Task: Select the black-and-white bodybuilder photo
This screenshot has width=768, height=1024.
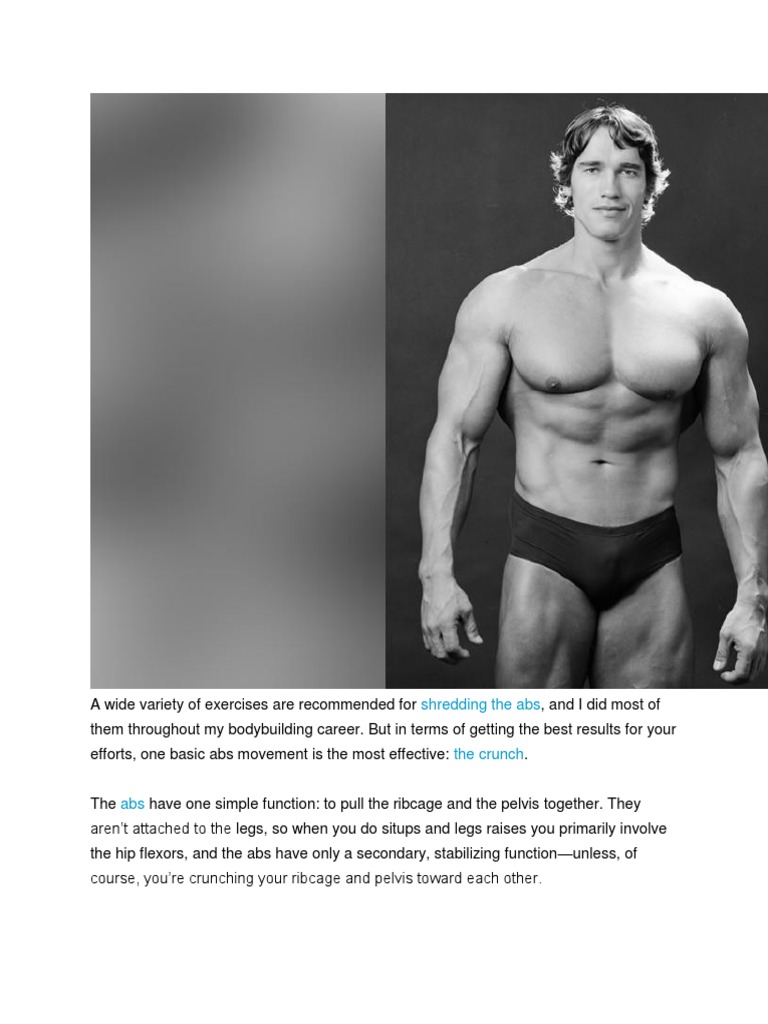Action: (x=577, y=391)
